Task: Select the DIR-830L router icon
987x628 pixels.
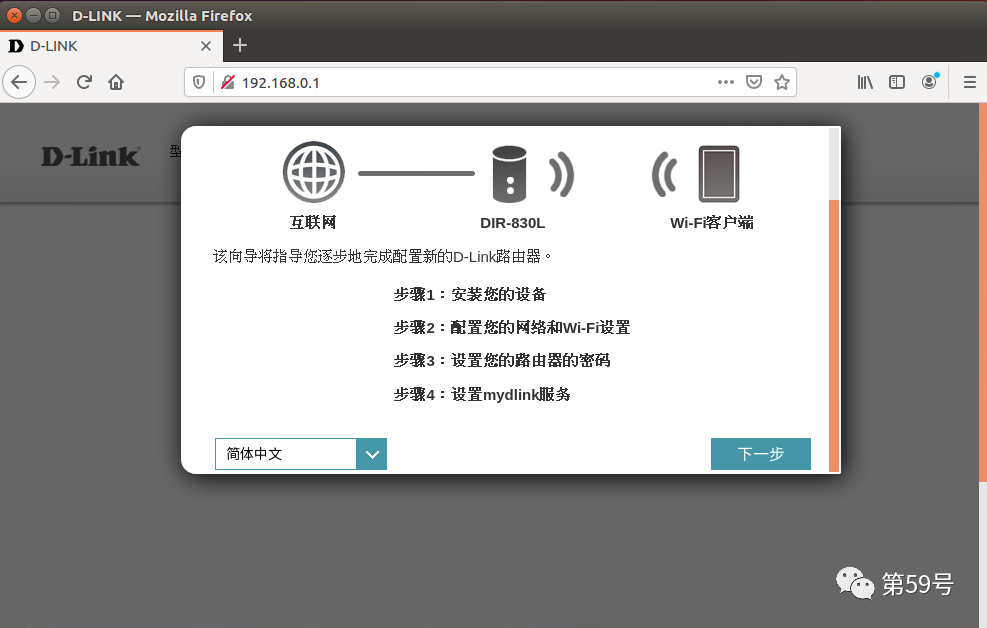Action: click(x=509, y=172)
